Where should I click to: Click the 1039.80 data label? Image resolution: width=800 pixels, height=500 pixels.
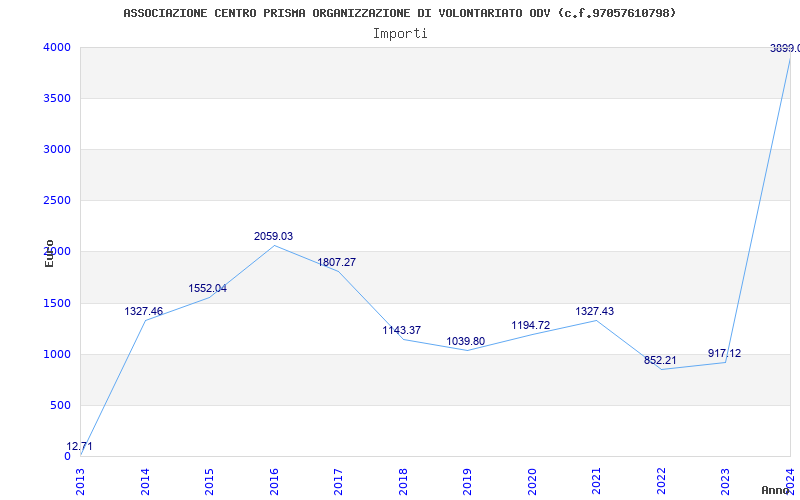[466, 341]
